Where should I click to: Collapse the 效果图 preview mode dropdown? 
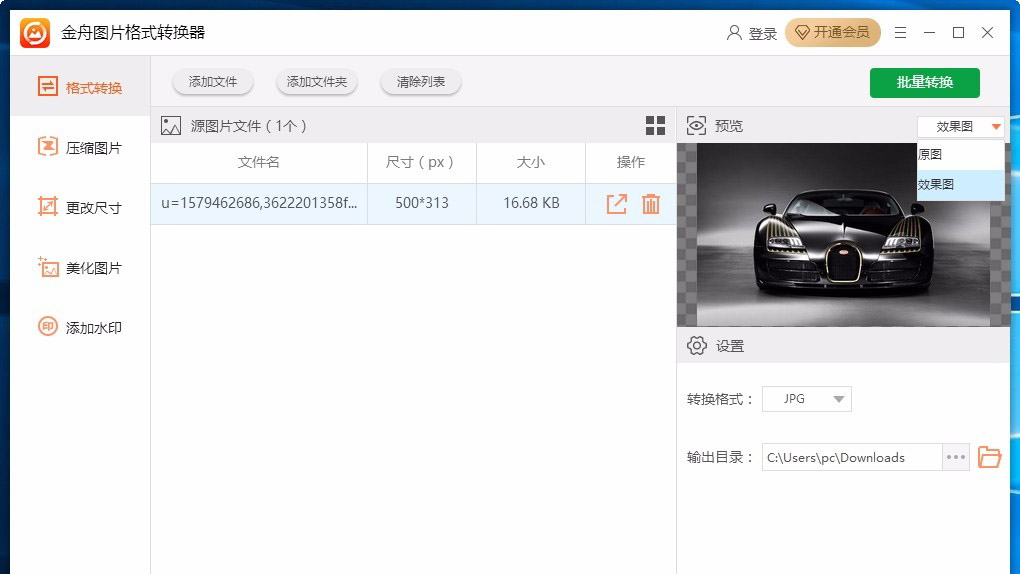(x=961, y=126)
